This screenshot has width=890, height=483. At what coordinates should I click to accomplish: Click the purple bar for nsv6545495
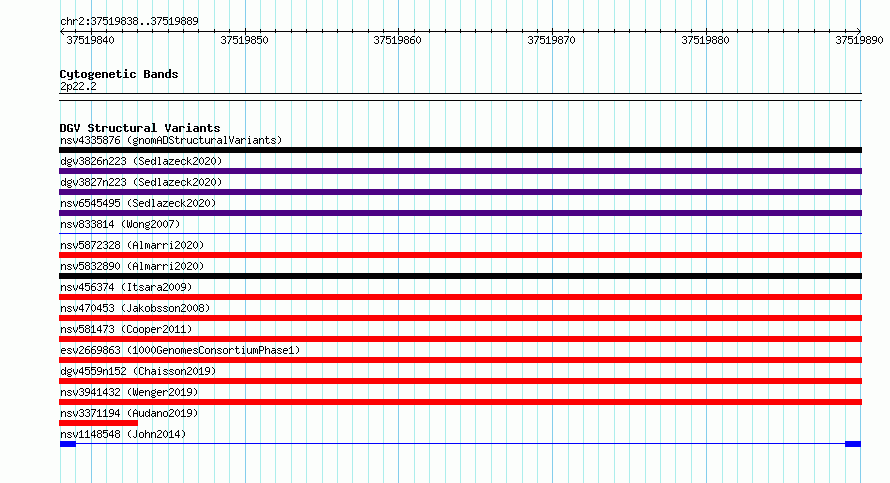(x=460, y=213)
